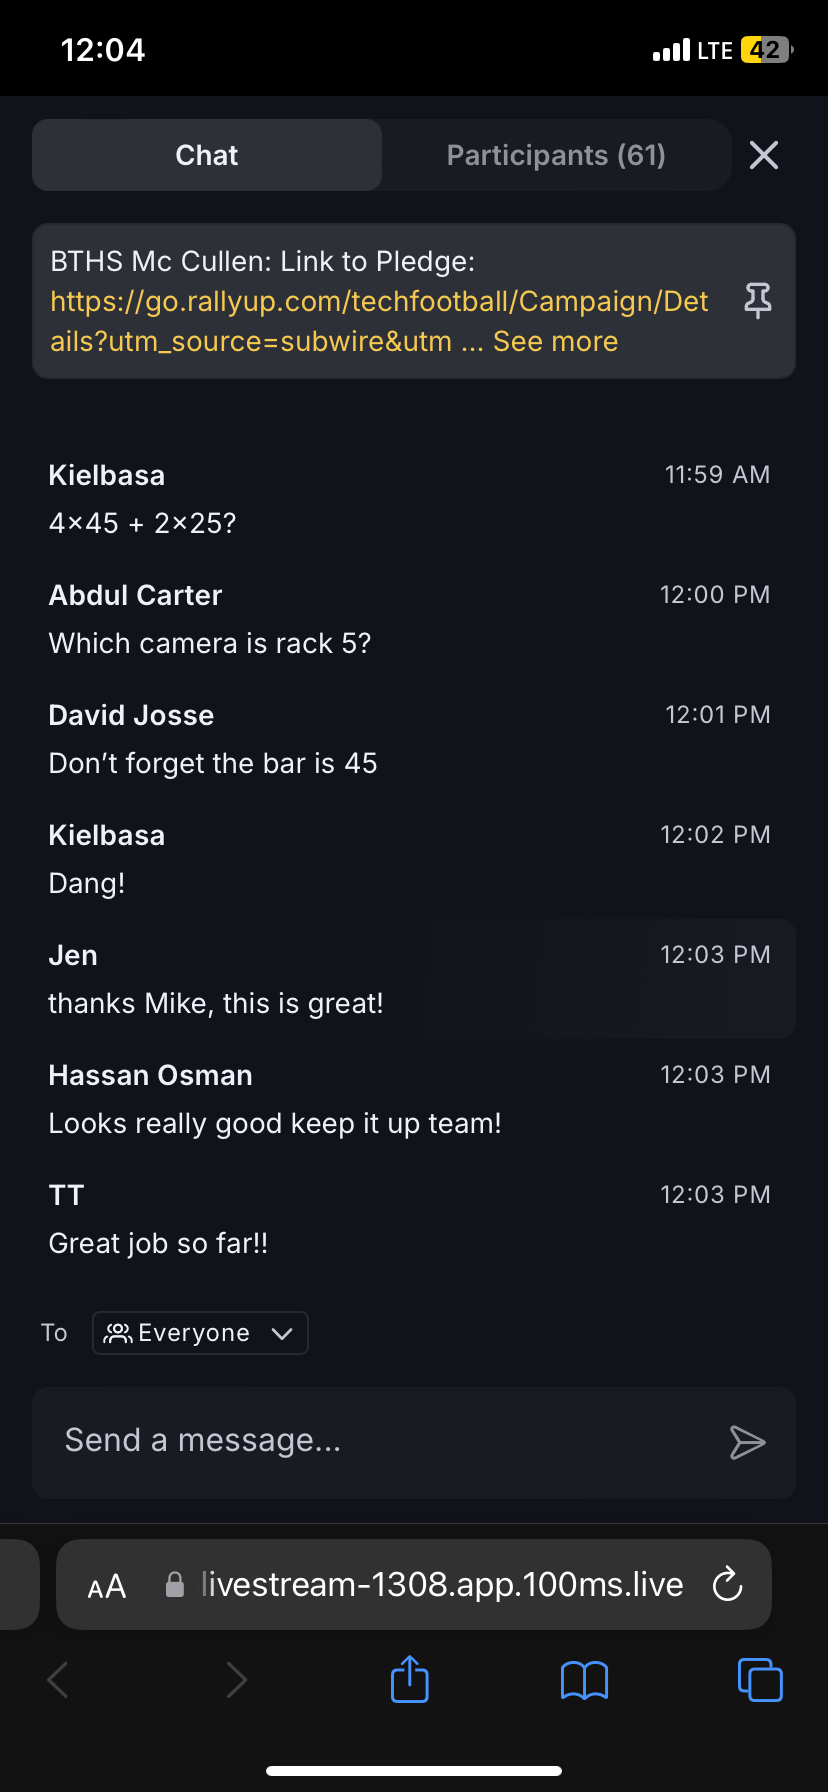Tap the Safari share icon

(x=409, y=1679)
